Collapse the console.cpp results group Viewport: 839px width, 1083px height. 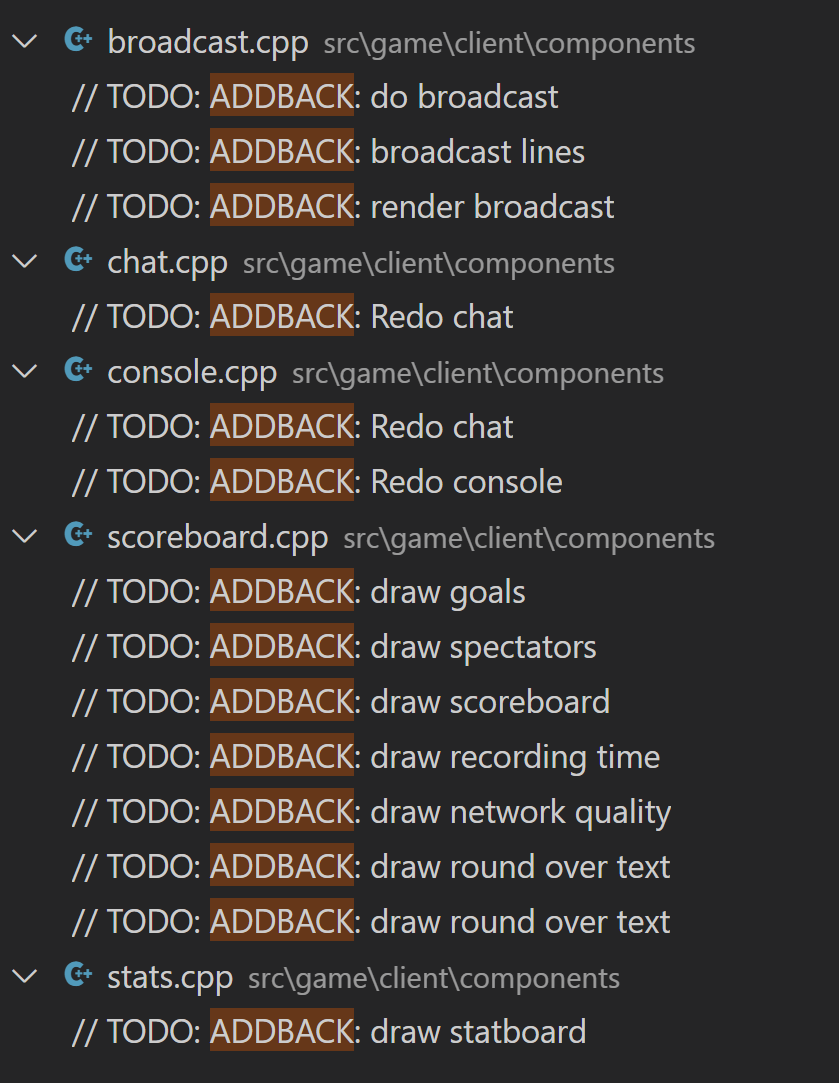26,372
